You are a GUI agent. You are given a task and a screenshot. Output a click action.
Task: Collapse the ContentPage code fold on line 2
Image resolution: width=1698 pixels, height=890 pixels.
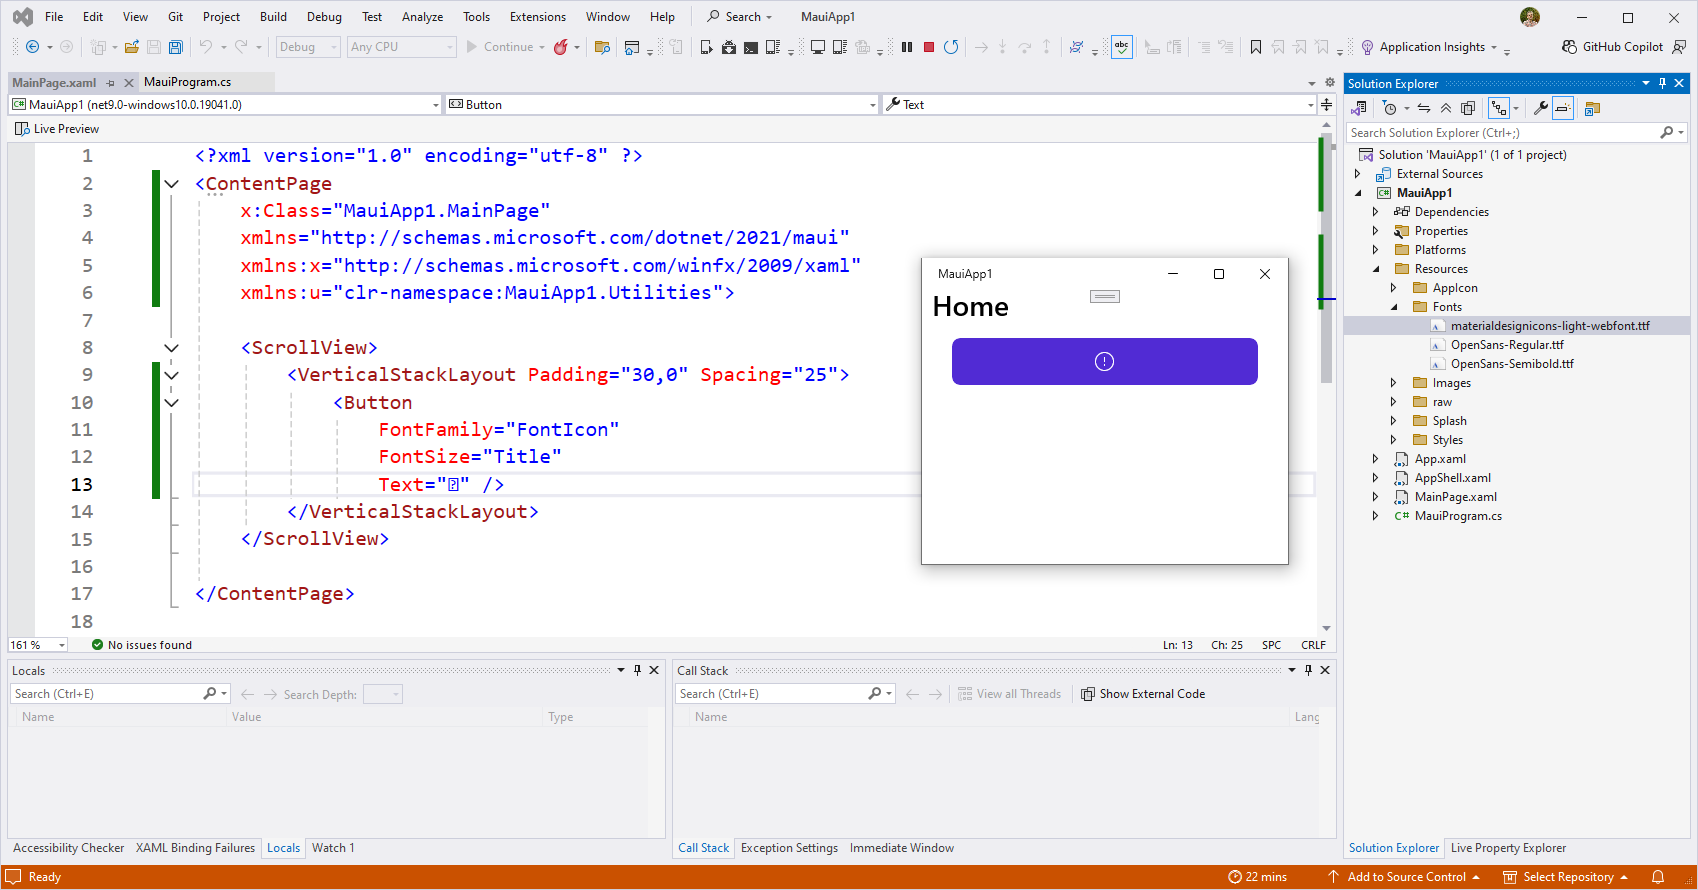[171, 184]
